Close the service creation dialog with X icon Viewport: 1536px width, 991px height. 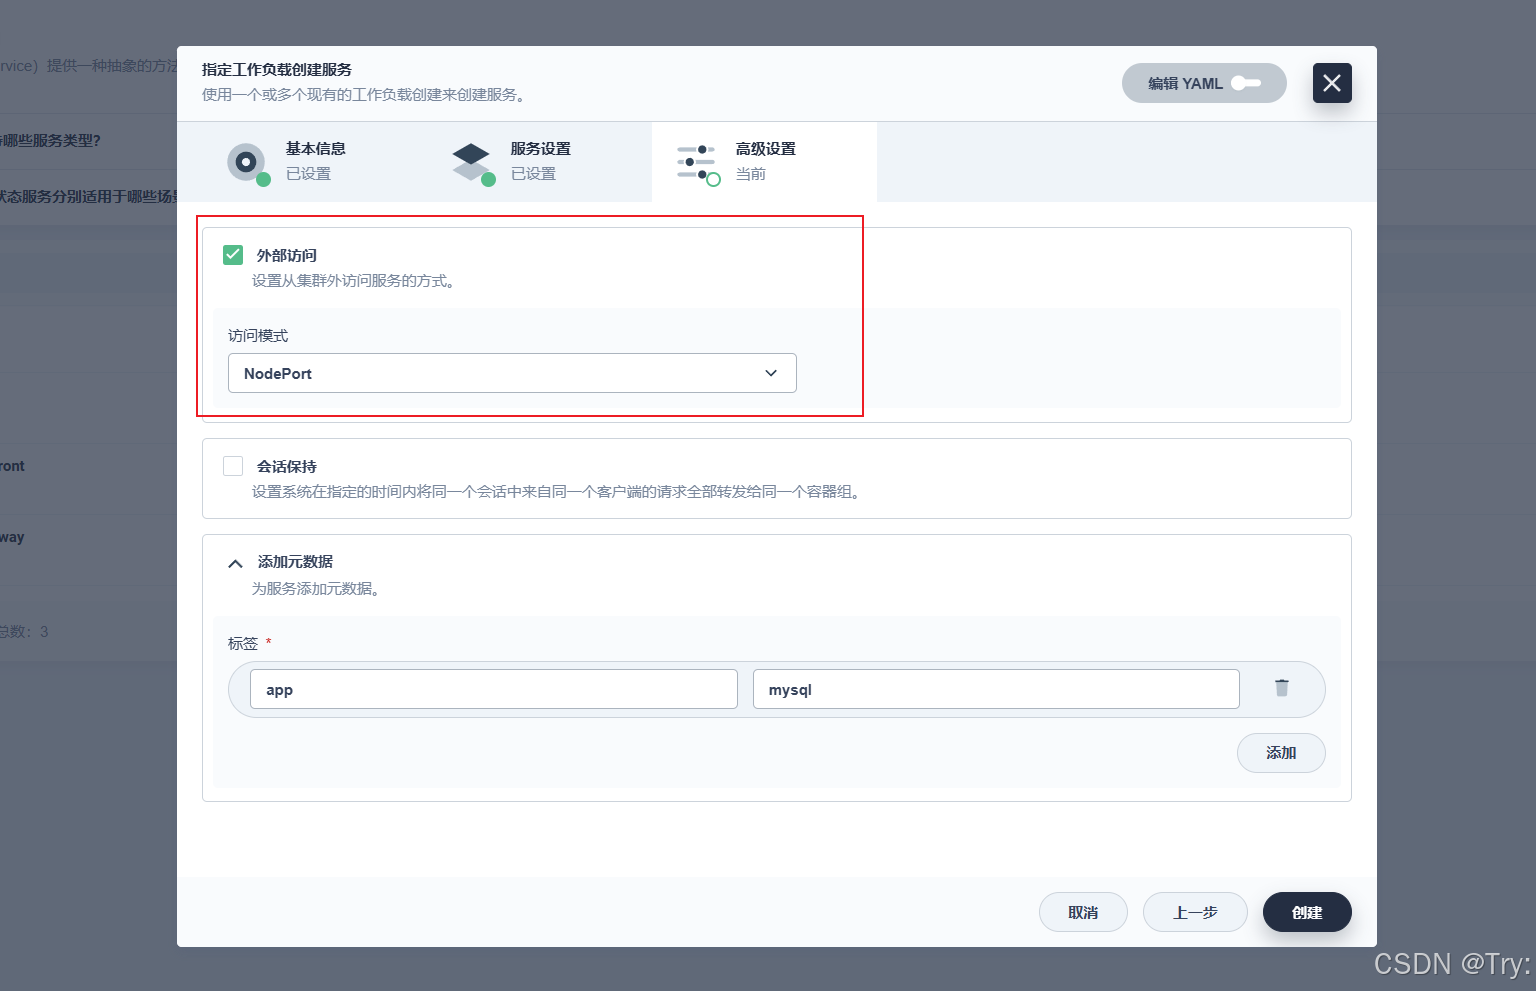pos(1331,83)
